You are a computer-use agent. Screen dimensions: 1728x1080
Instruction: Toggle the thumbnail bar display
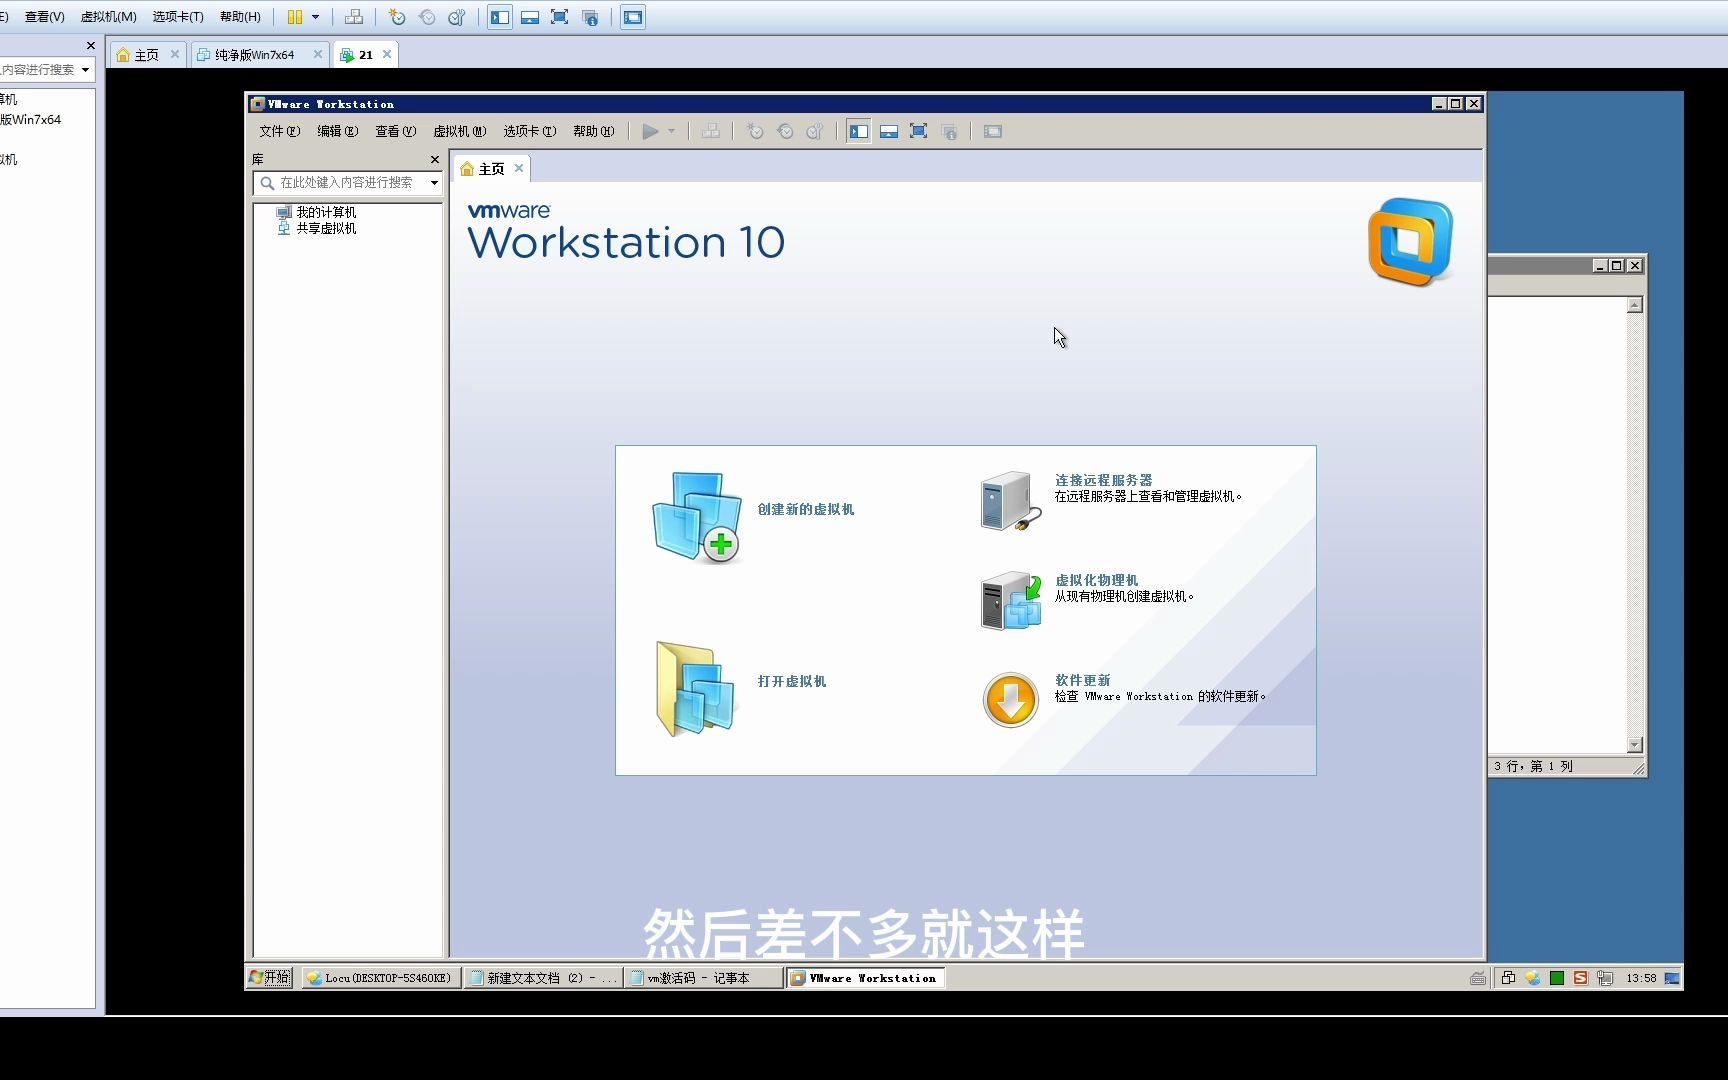coord(888,131)
